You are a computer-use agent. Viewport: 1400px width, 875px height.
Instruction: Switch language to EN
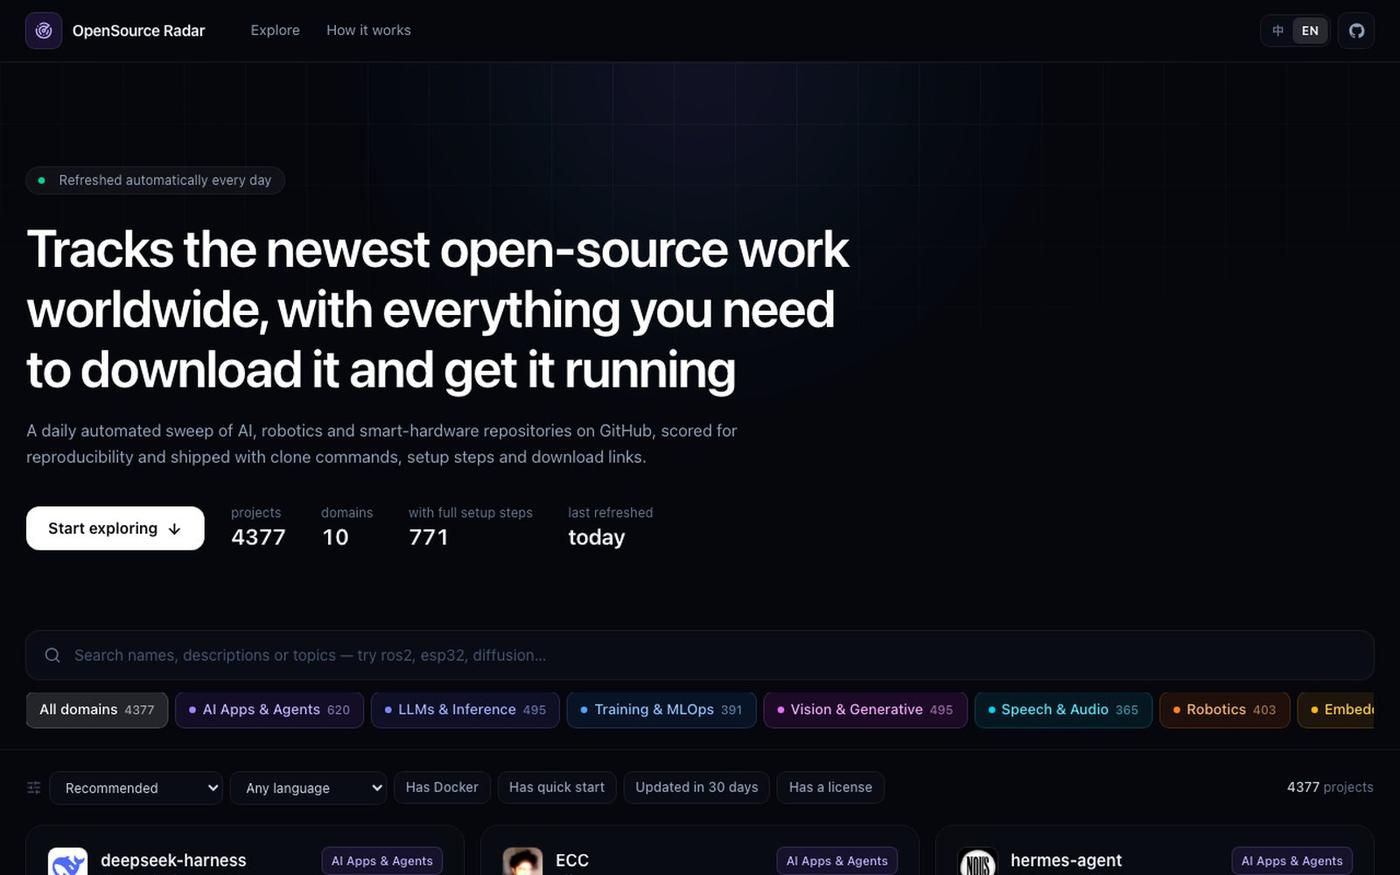pos(1310,31)
